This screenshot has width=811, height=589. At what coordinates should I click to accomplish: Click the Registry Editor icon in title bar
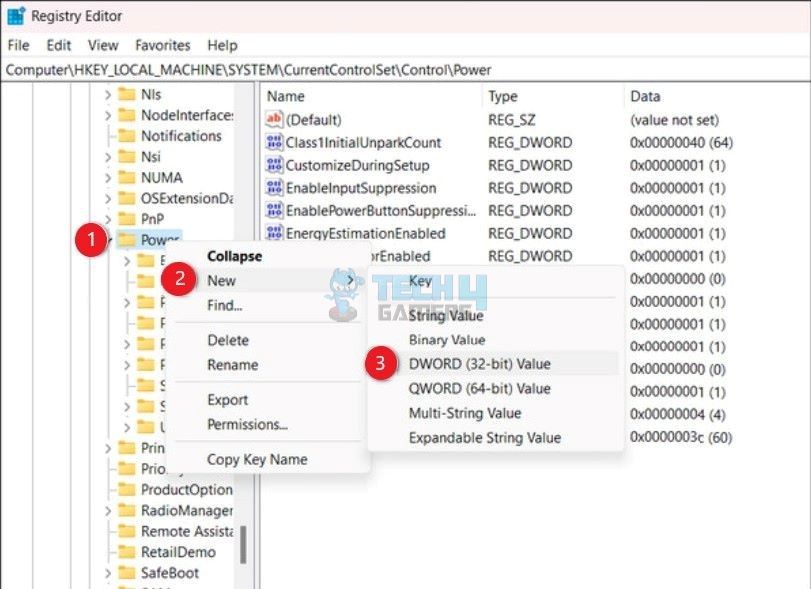tap(14, 15)
